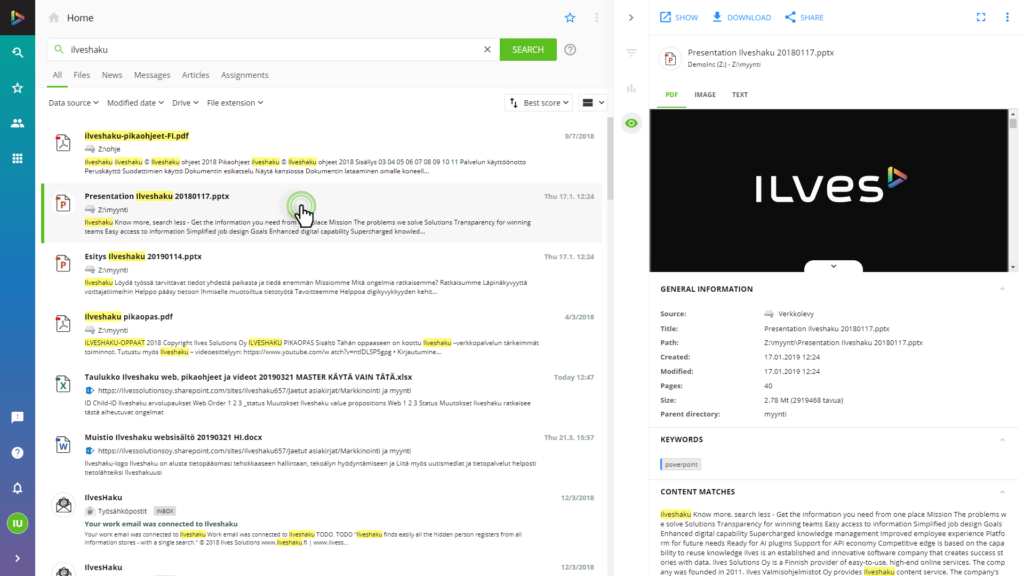Expand preview with the down chevron handle
The width and height of the screenshot is (1024, 576).
(833, 266)
